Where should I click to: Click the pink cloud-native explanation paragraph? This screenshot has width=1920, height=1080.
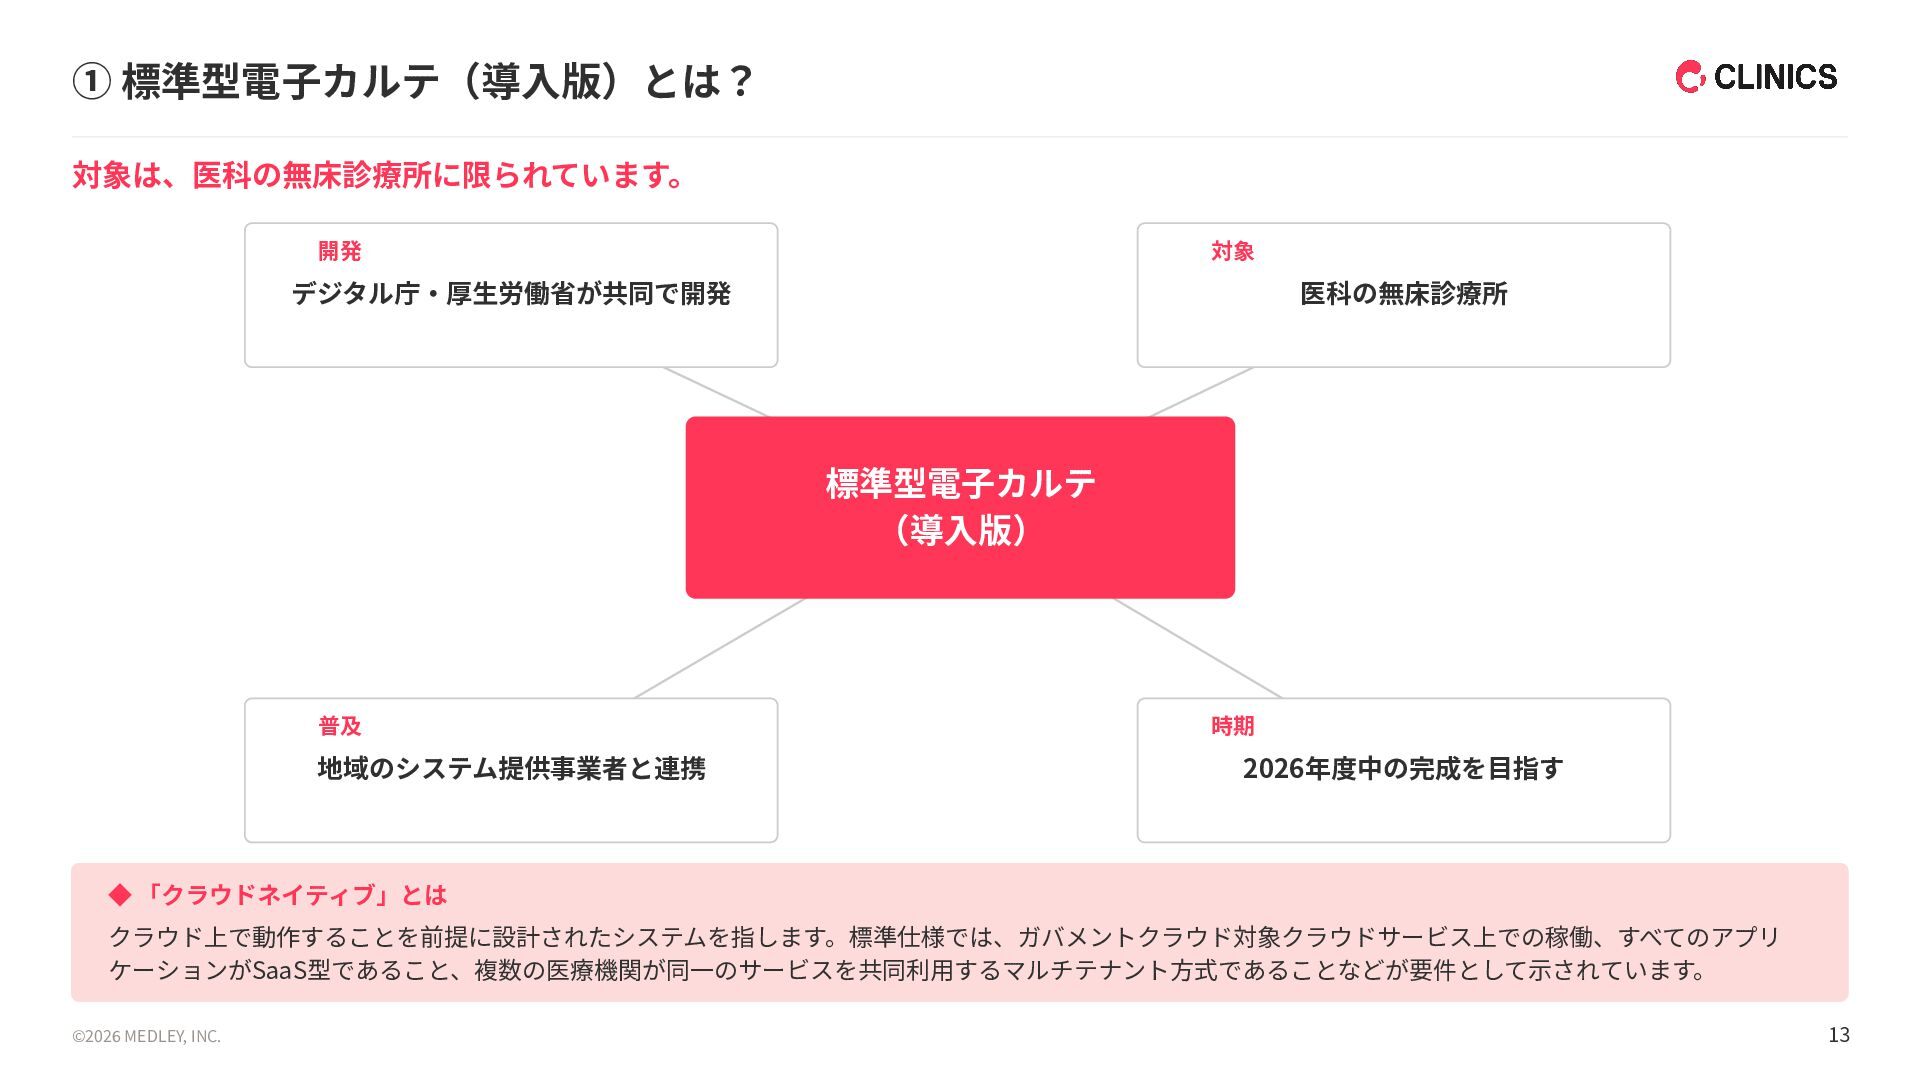click(944, 953)
